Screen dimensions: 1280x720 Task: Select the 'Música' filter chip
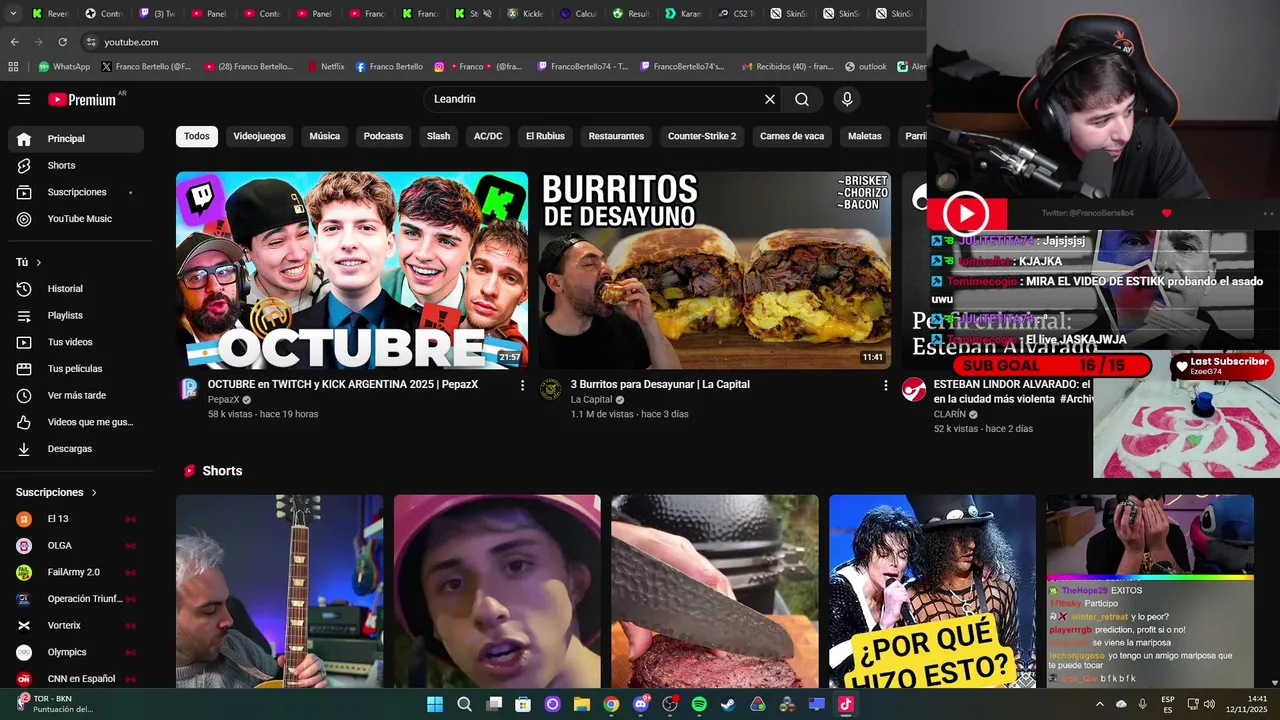325,136
